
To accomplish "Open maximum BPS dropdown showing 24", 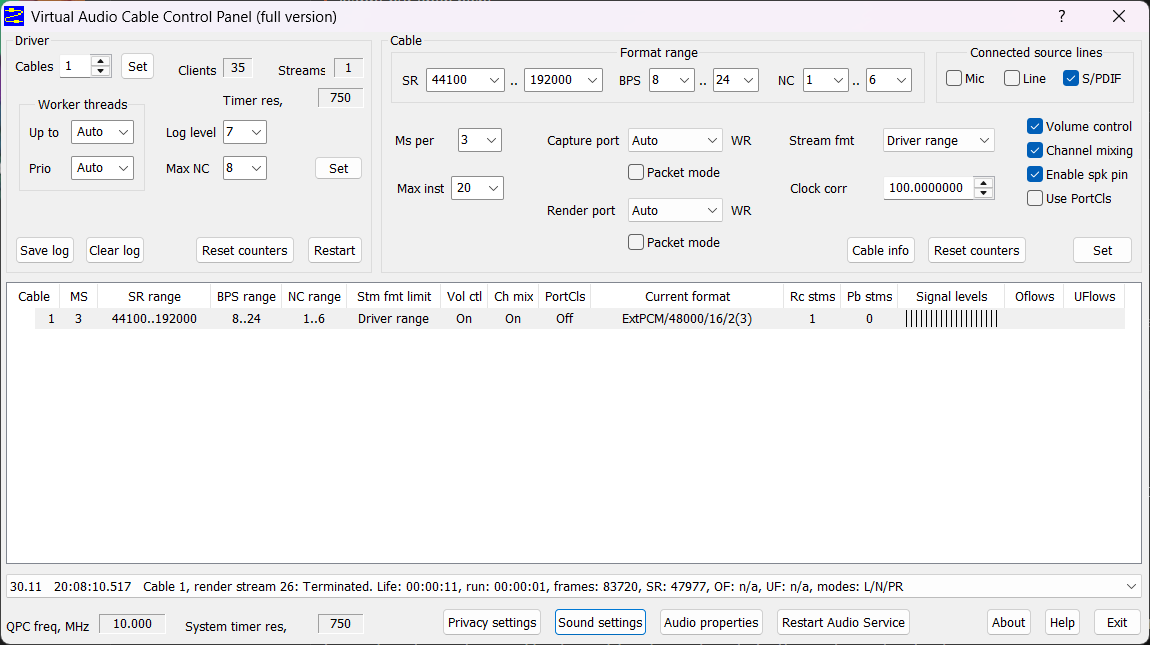I will click(x=735, y=80).
